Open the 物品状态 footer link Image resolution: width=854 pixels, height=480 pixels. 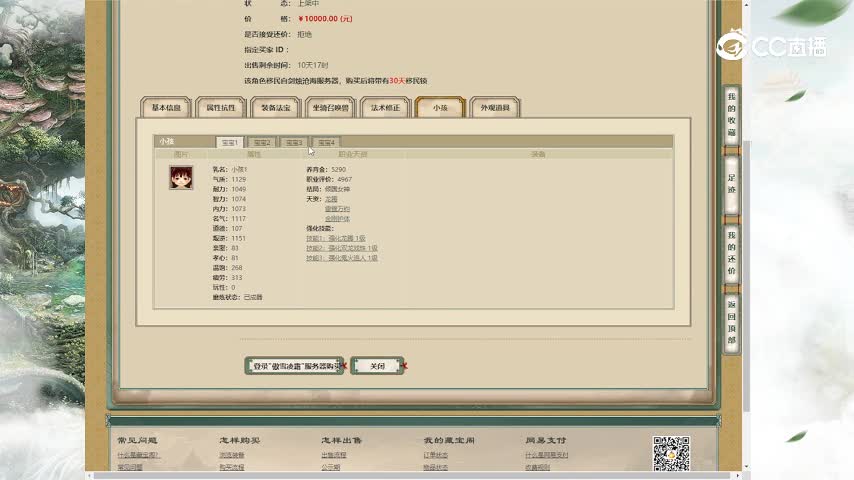pos(436,467)
